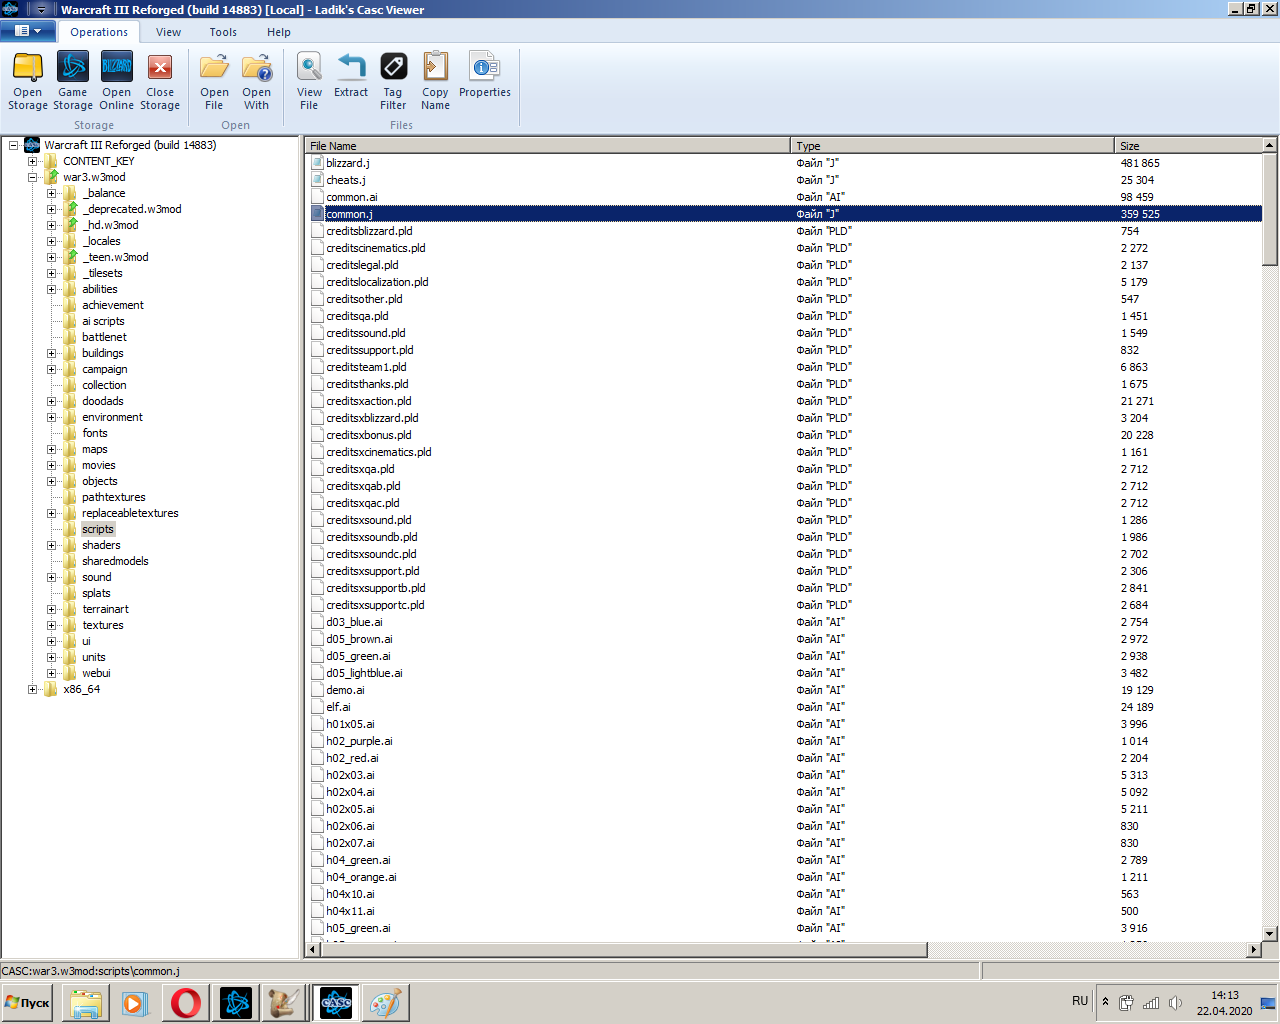The height and width of the screenshot is (1024, 1280).
Task: Select the cheats.j file
Action: [x=346, y=180]
